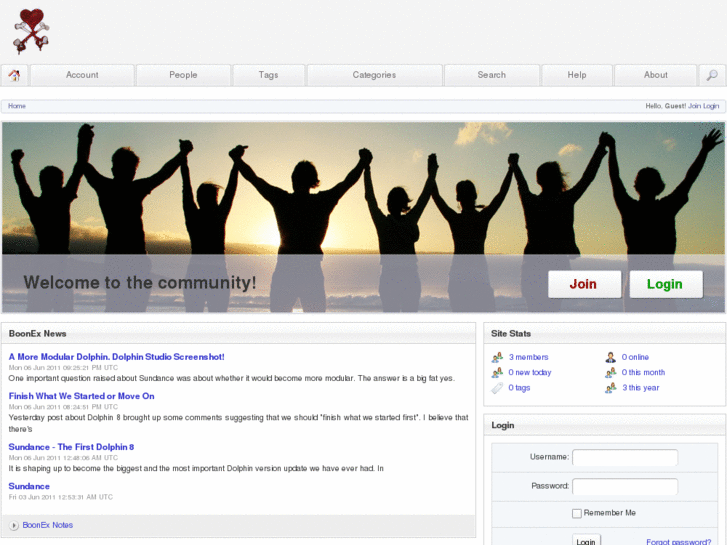Screen dimensions: 727x545
Task: Go to the People menu
Action: coord(183,75)
